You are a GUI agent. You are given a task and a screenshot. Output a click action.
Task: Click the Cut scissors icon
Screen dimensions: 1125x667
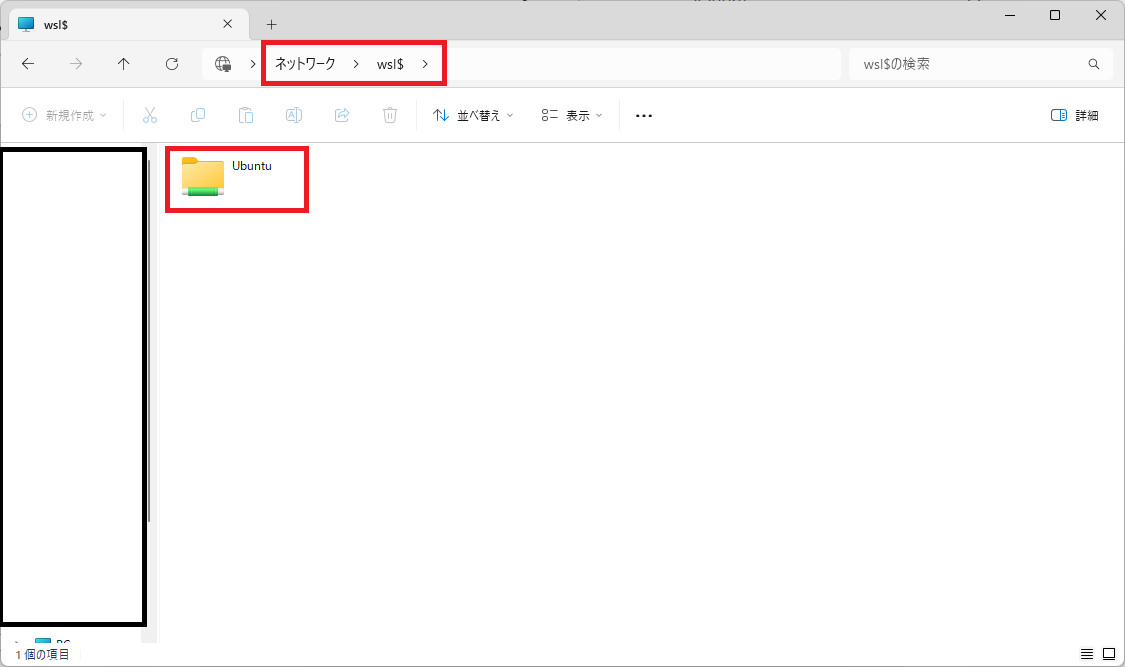tap(150, 115)
